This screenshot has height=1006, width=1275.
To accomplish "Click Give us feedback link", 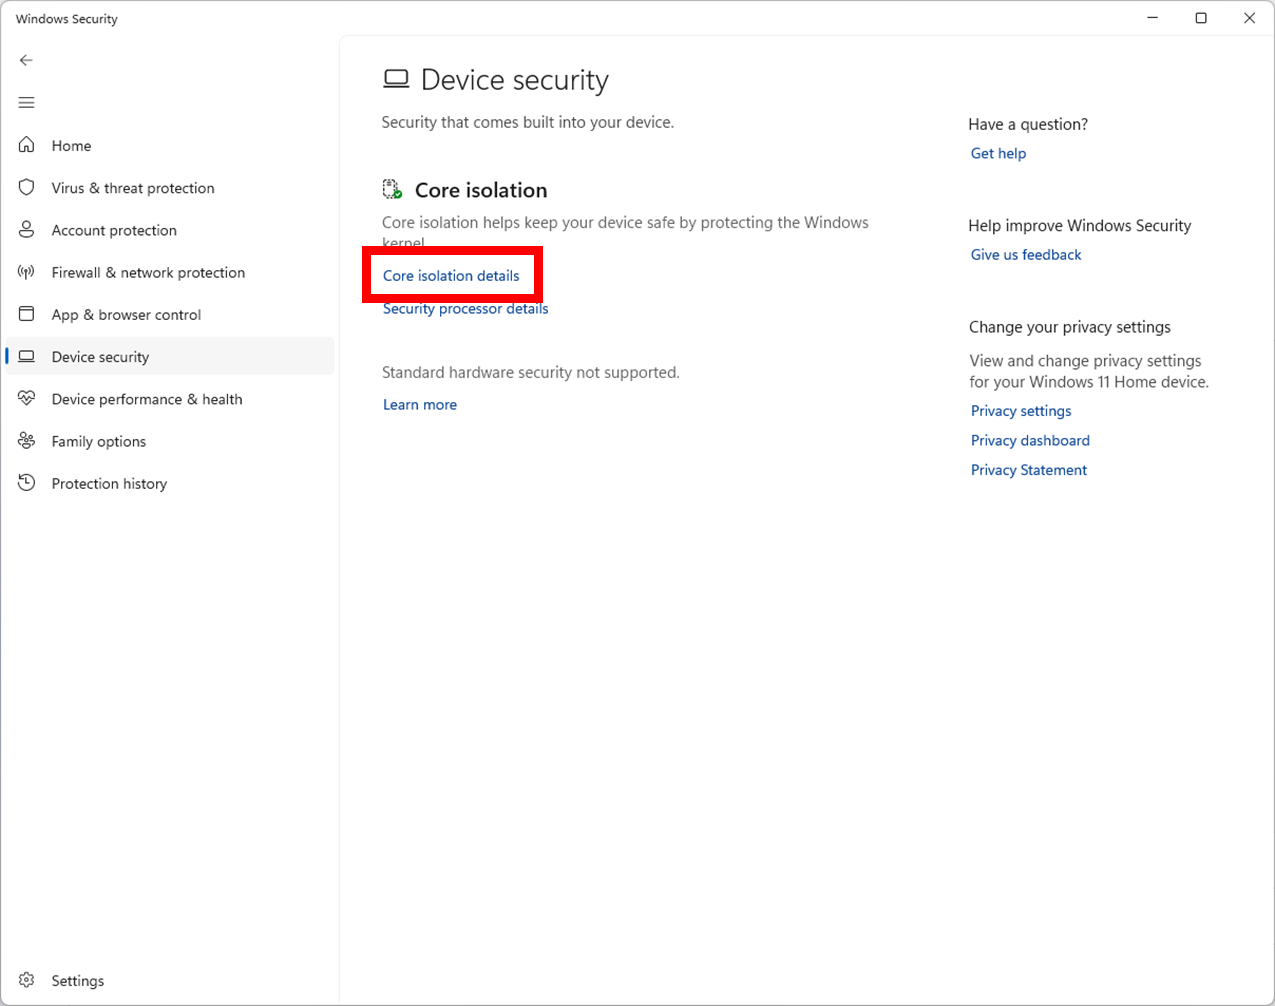I will coord(1026,254).
